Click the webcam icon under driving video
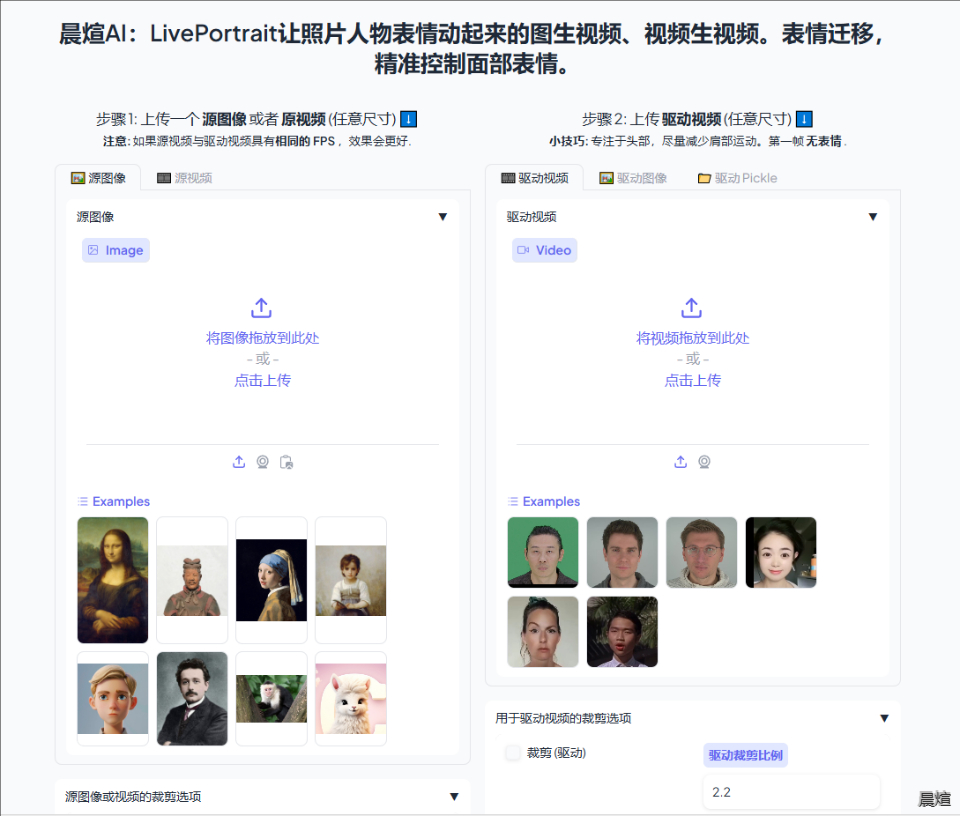960x816 pixels. (704, 462)
